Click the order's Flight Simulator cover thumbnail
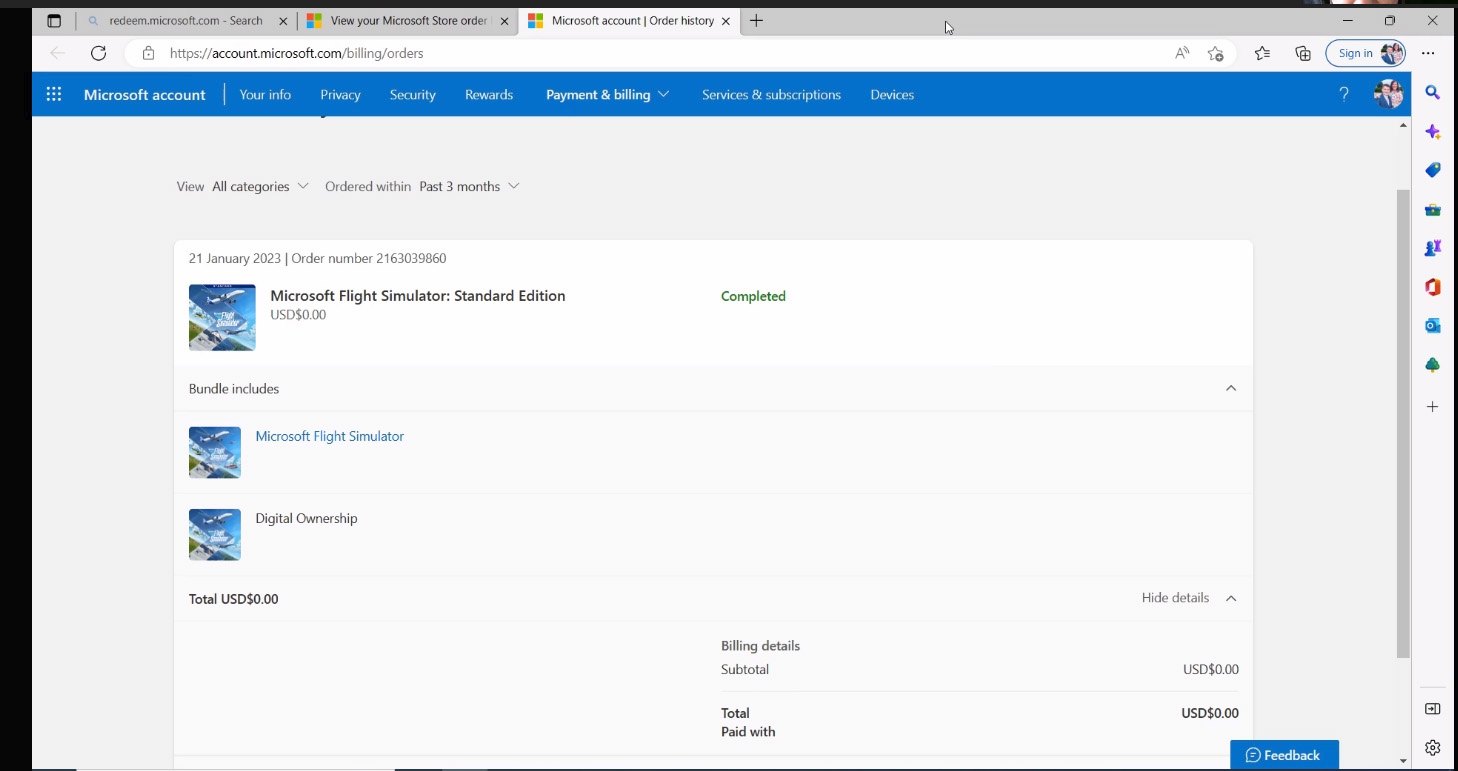1458x771 pixels. tap(222, 318)
